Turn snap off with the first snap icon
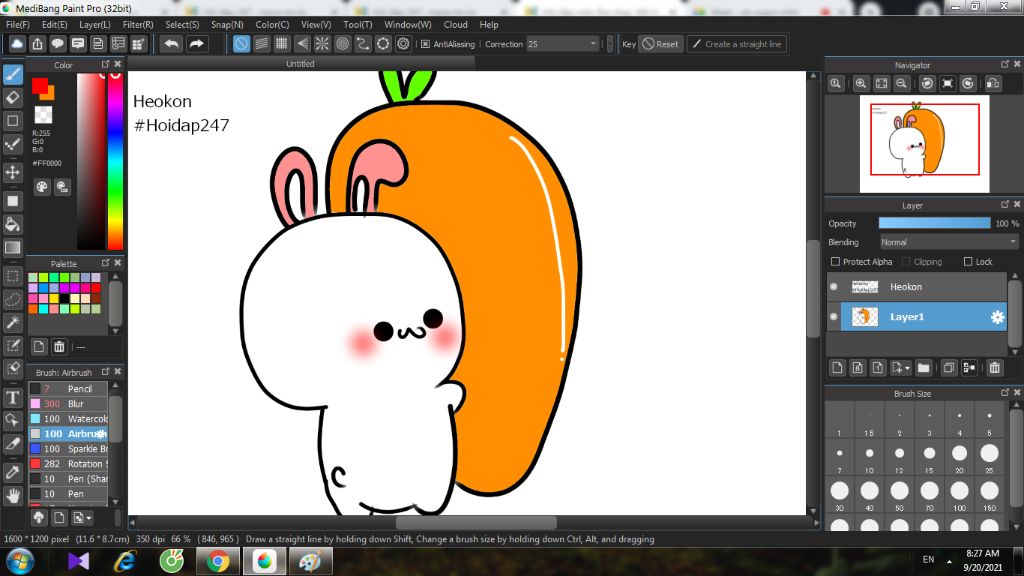 [241, 44]
